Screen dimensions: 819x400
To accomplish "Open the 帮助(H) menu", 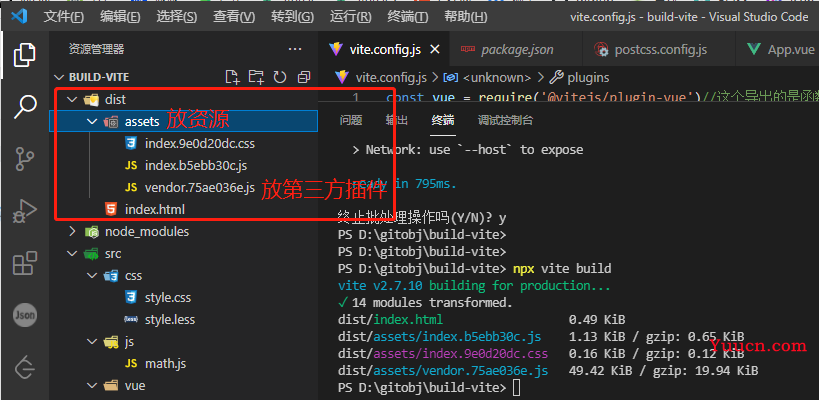I will click(x=465, y=17).
